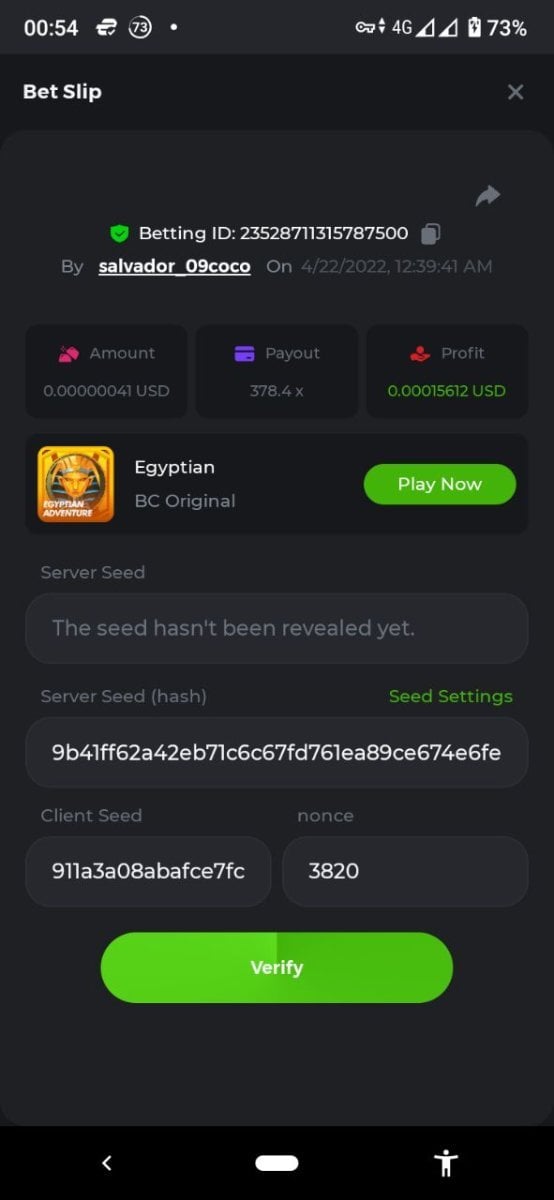
Task: Tap the share arrow icon
Action: [x=488, y=195]
